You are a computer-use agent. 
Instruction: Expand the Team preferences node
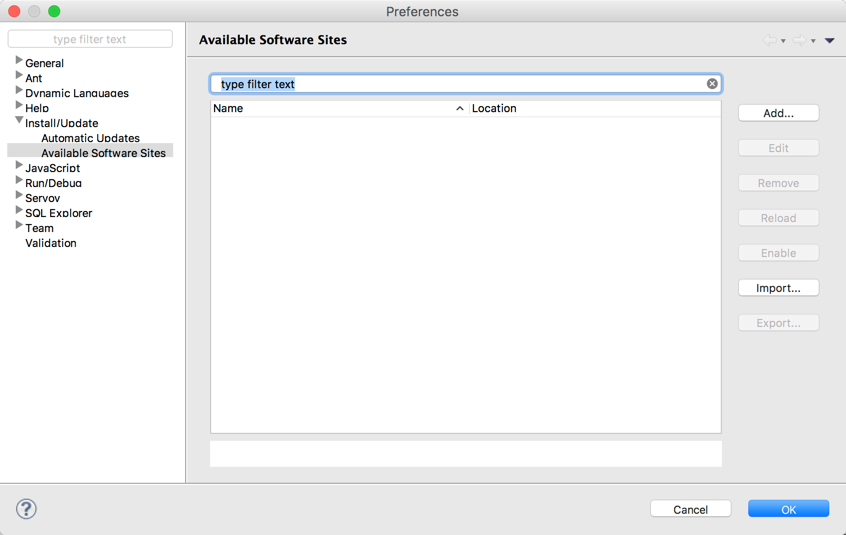[19, 227]
